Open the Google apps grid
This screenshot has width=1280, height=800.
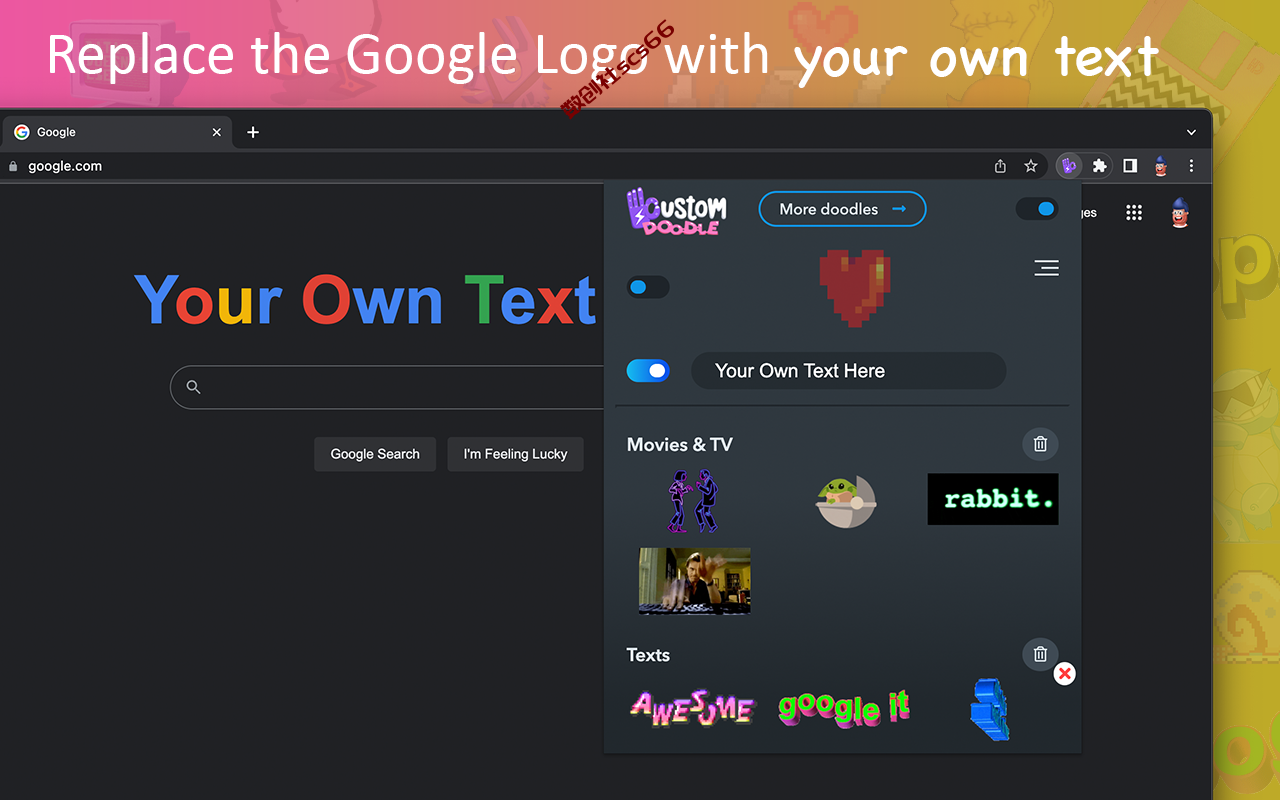coord(1134,212)
